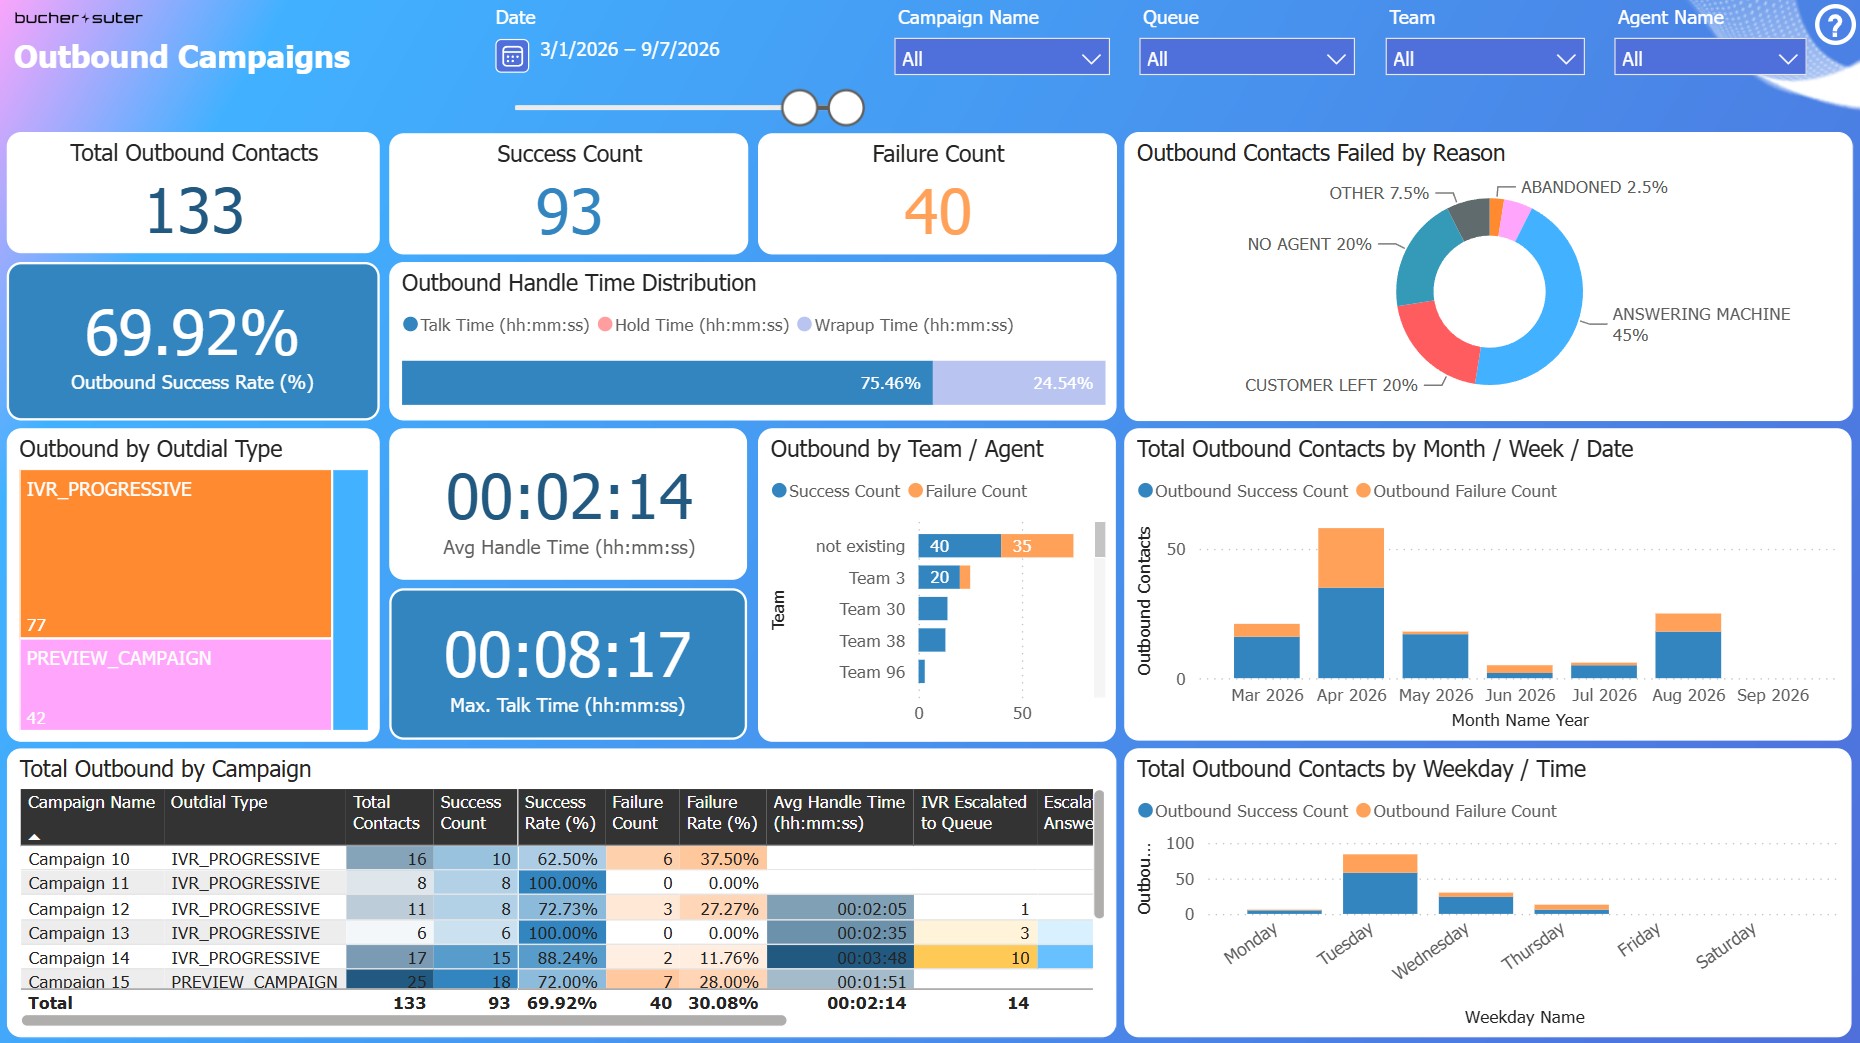Sort by Campaign Name ascending arrow
This screenshot has height=1043, width=1860.
pos(35,836)
